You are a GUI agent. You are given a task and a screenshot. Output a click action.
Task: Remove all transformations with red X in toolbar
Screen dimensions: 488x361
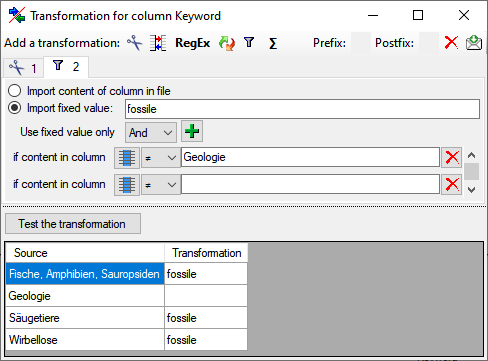(x=451, y=43)
